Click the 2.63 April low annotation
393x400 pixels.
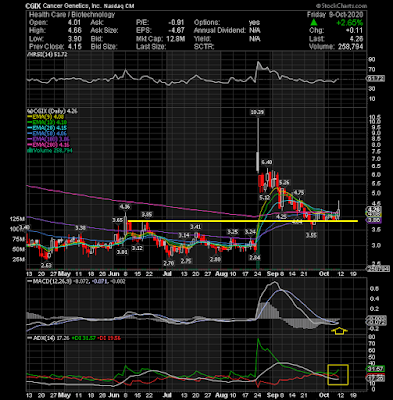point(46,265)
